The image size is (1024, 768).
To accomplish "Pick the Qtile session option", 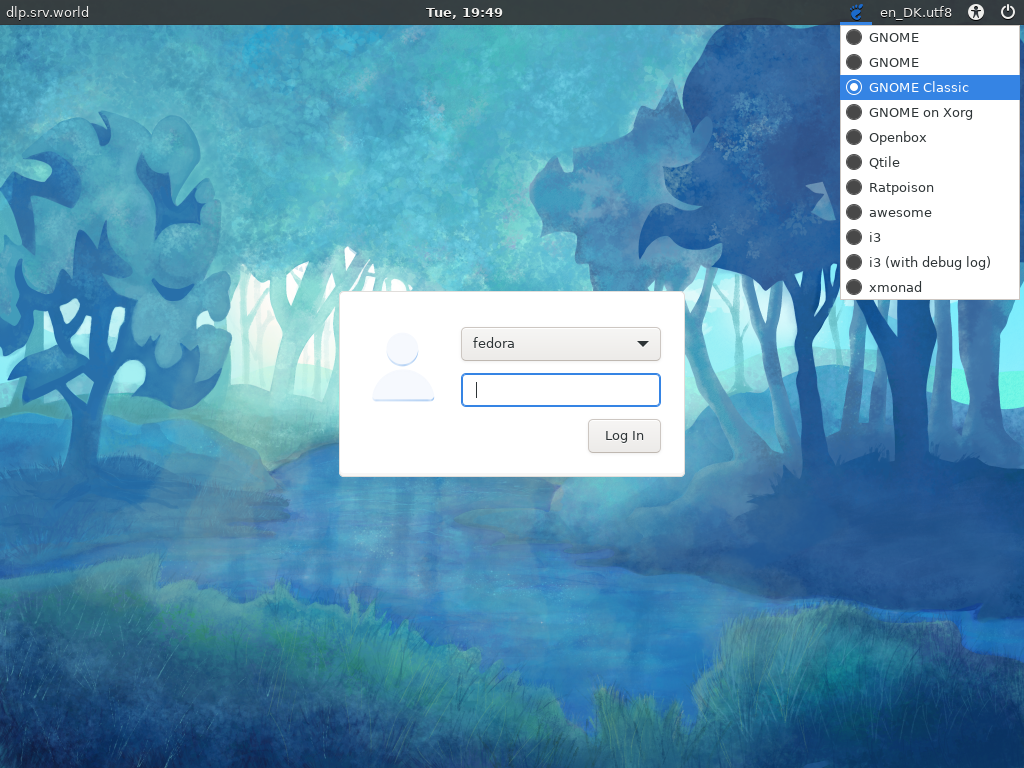I will coord(885,162).
